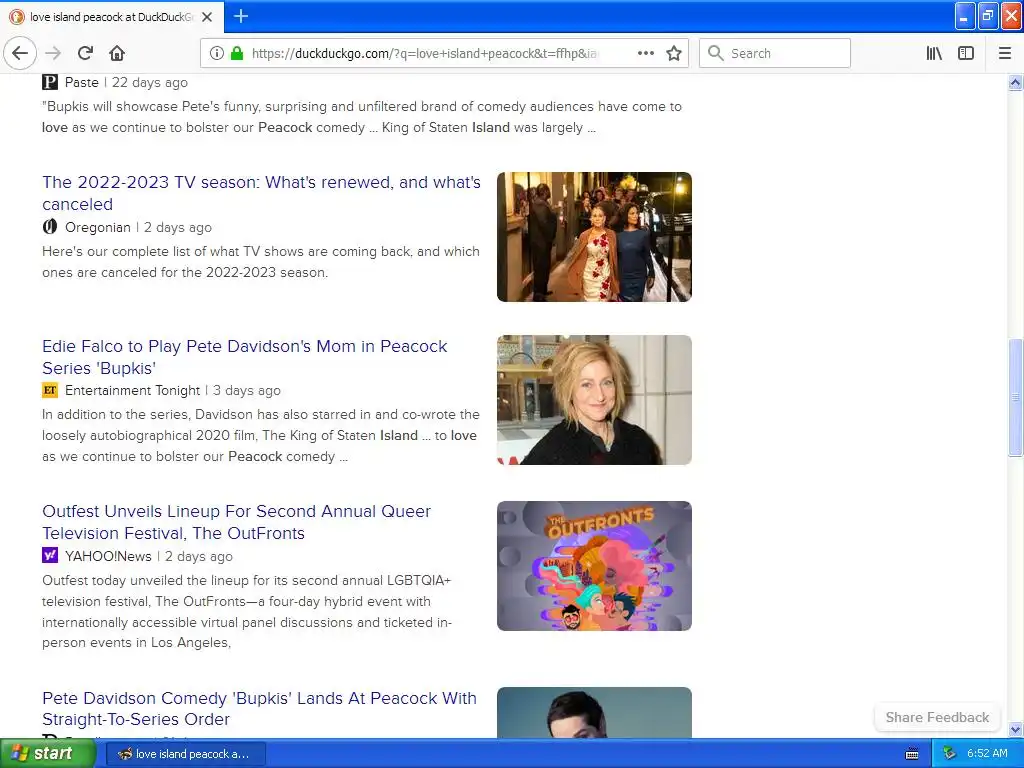Screen dimensions: 1024x768
Task: Click the Entertainment Tonight ET logo
Action: pyautogui.click(x=50, y=390)
